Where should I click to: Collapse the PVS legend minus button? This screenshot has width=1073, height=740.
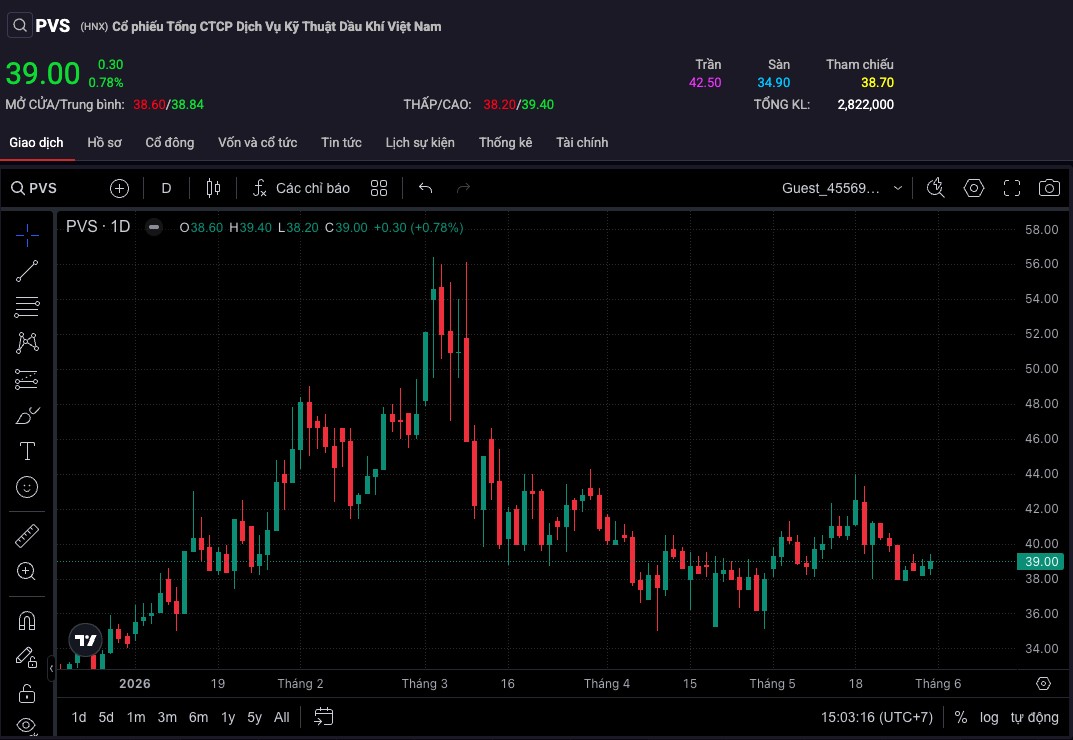point(154,227)
